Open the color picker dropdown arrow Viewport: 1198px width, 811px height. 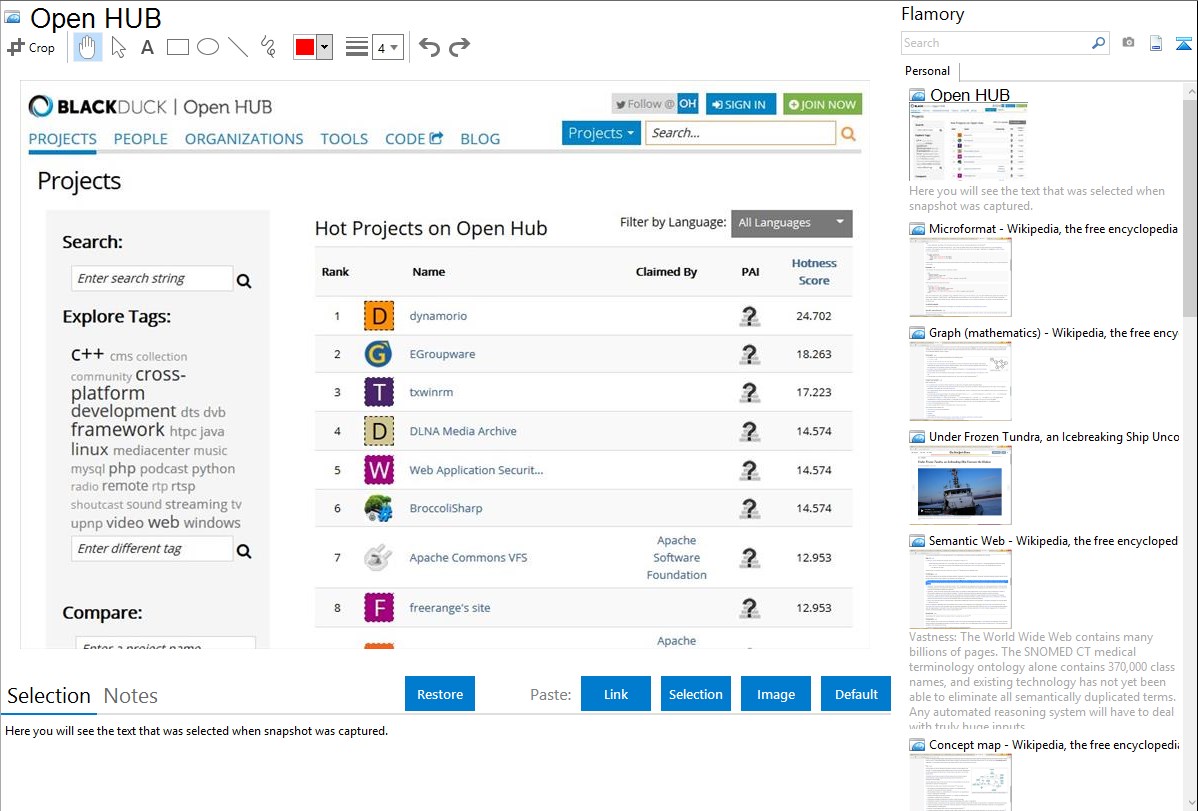pyautogui.click(x=324, y=47)
